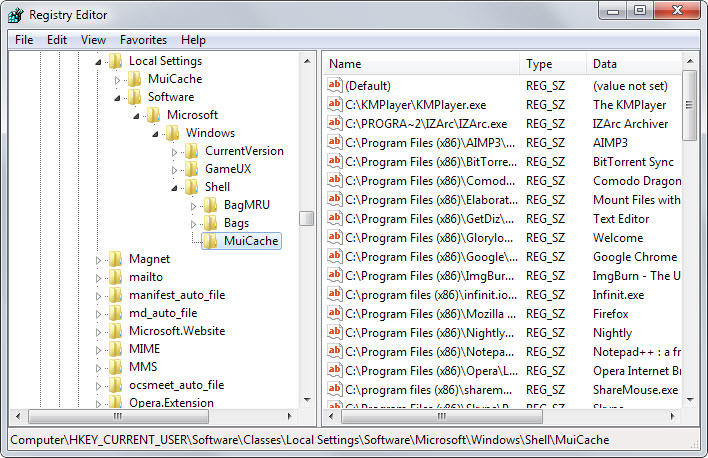The image size is (708, 458).
Task: Expand the Bags tree node
Action: click(193, 224)
